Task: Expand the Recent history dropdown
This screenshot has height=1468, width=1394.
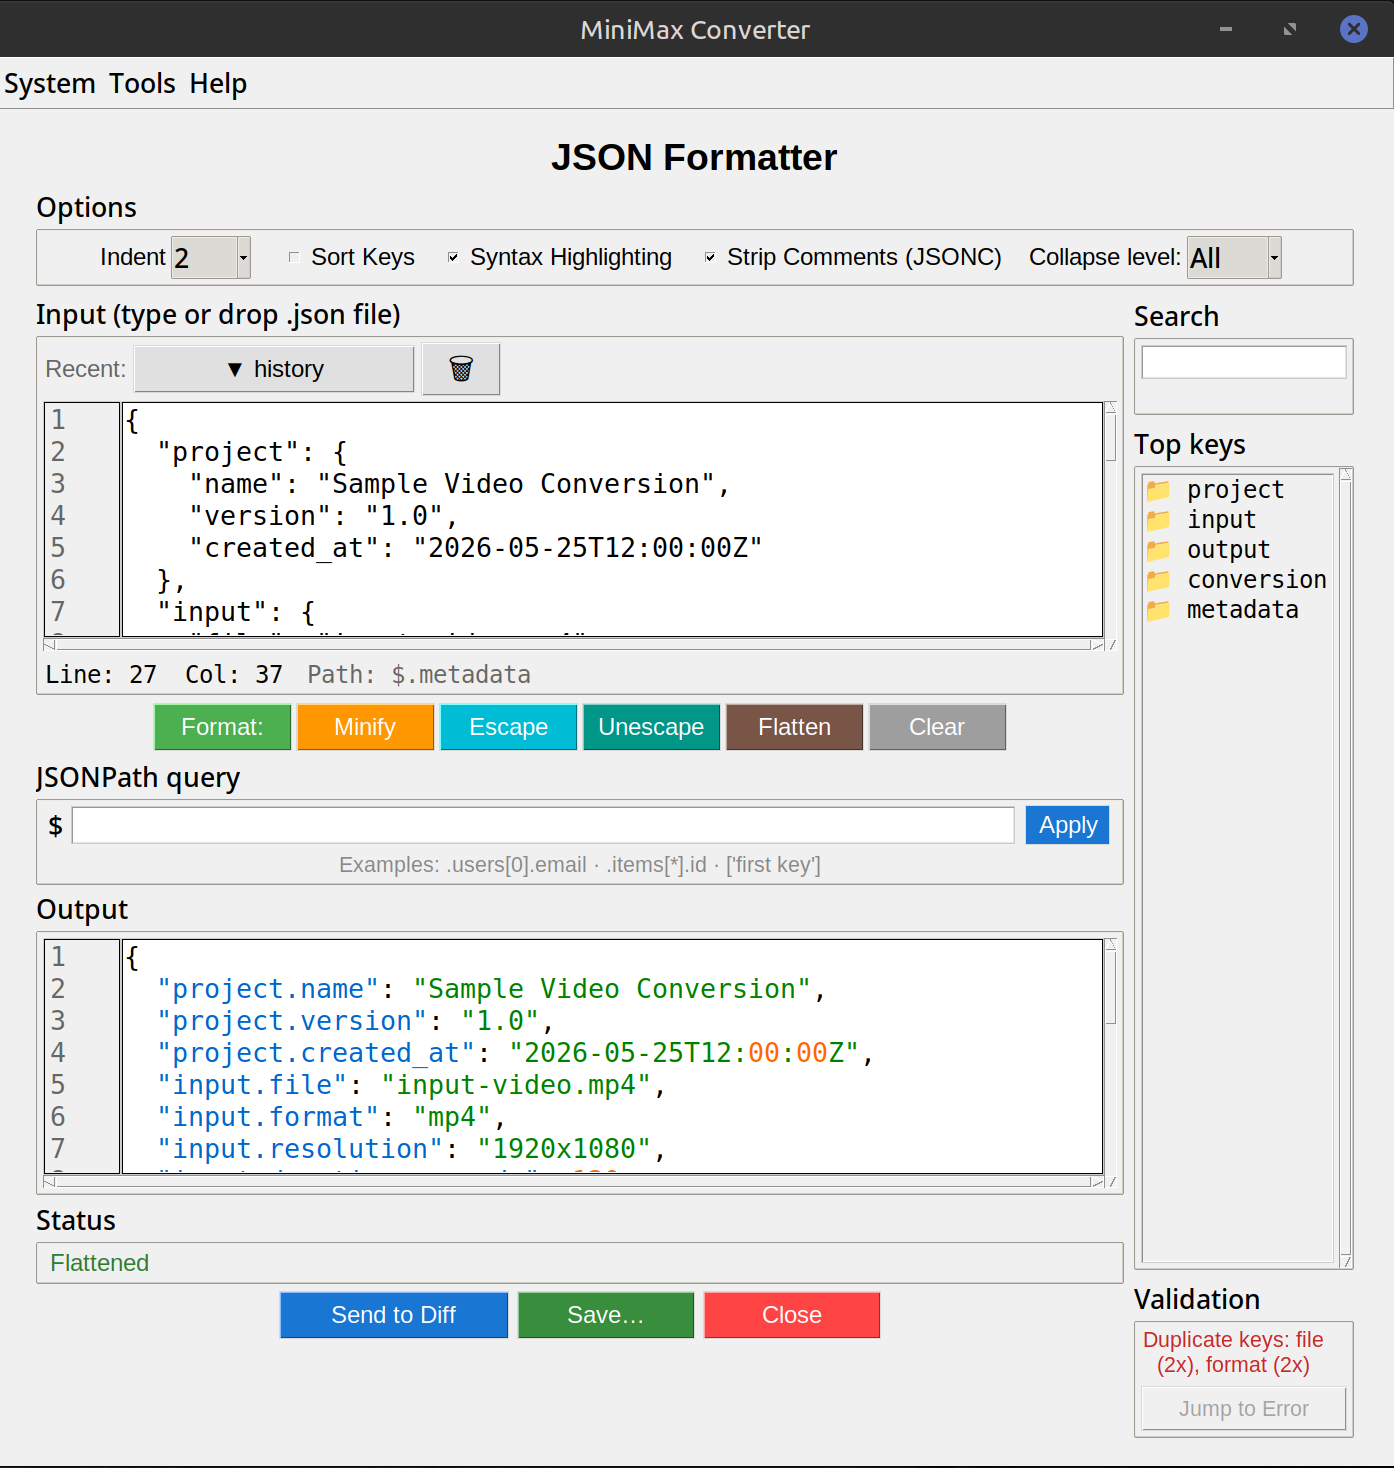Action: click(x=274, y=369)
